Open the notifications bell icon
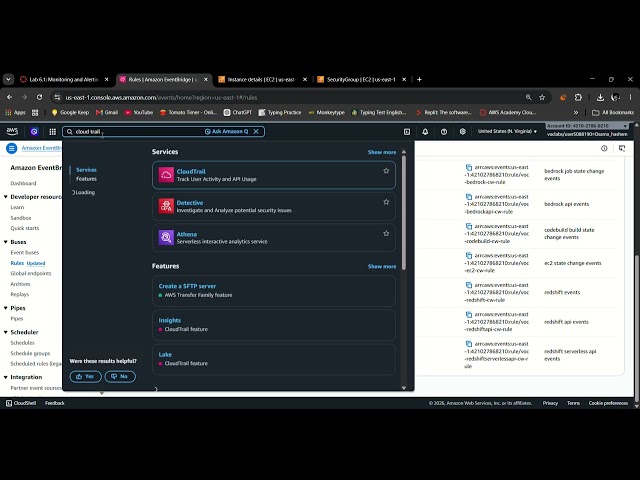The image size is (640, 480). point(425,131)
